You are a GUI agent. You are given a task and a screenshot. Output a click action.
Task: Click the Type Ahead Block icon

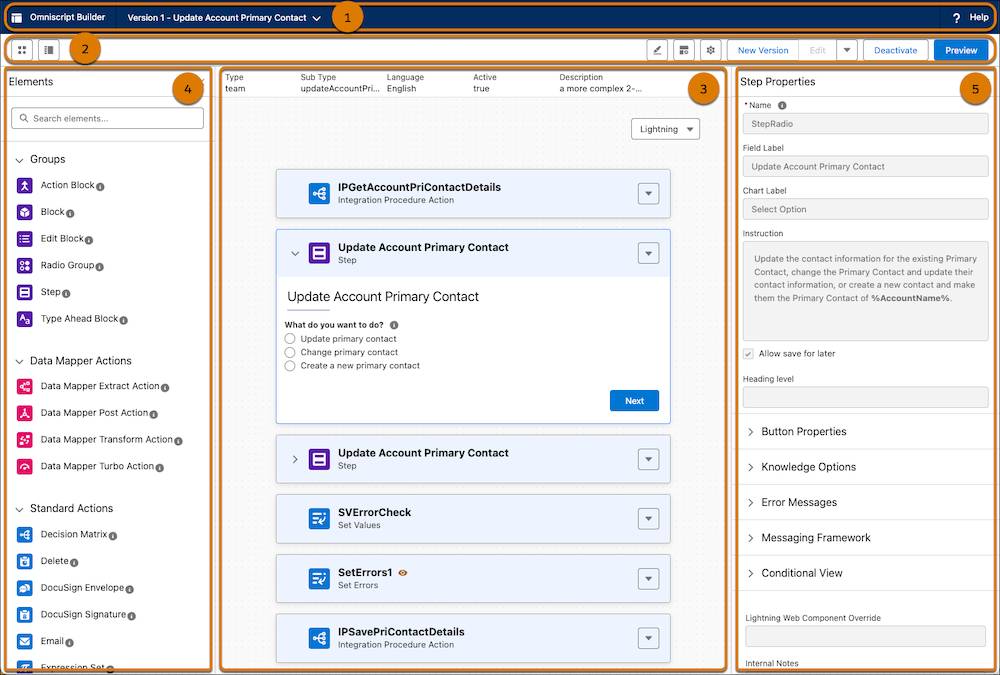(x=24, y=319)
